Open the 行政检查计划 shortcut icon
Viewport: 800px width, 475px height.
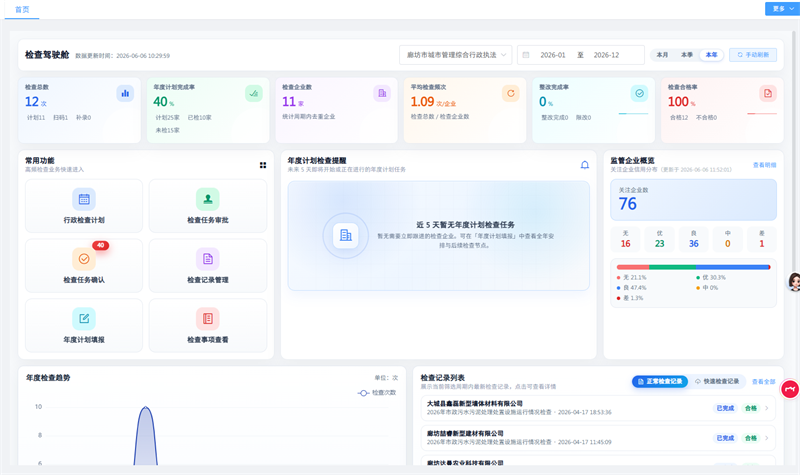(84, 199)
